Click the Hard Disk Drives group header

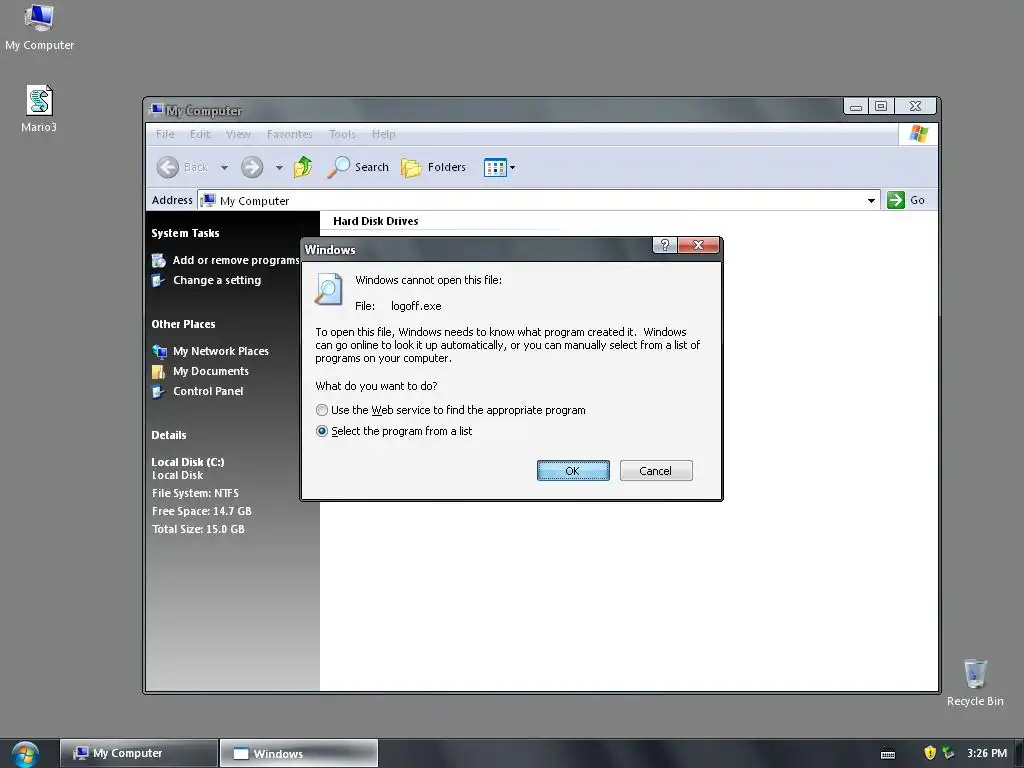[376, 221]
